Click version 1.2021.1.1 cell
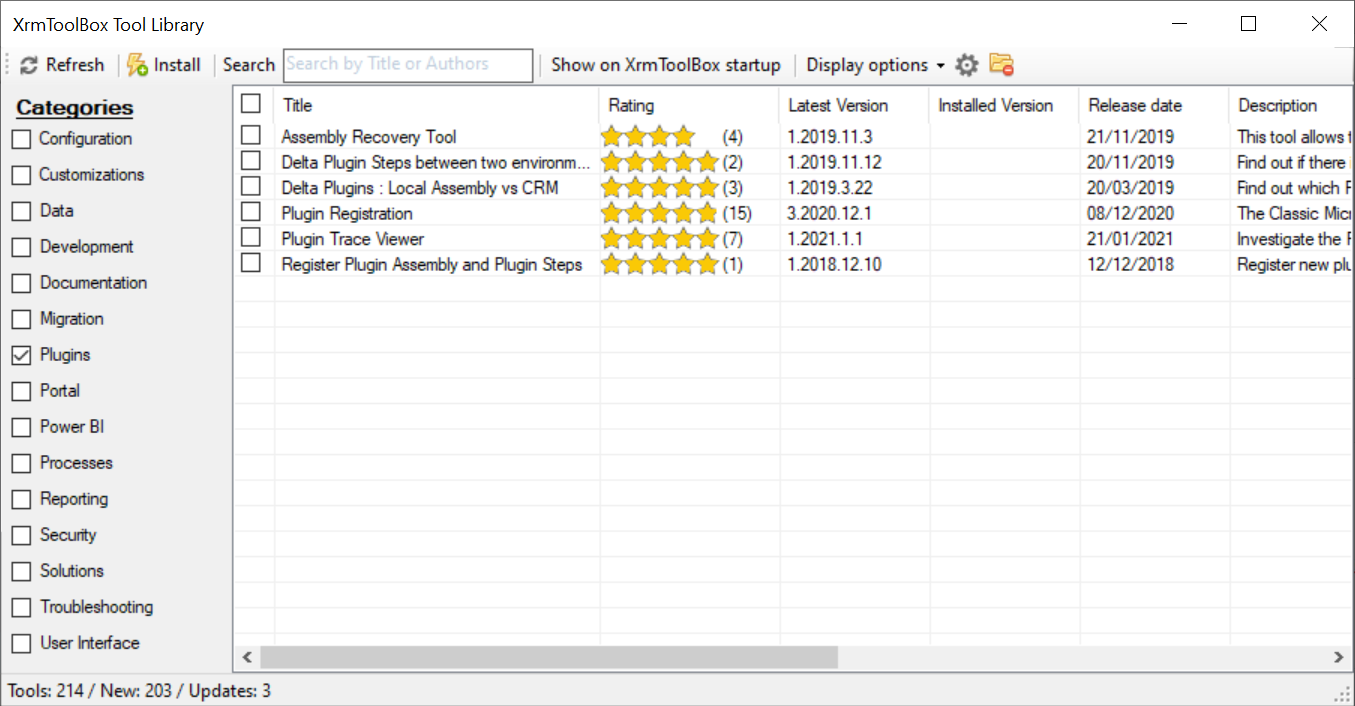Screen dimensions: 1355x706 [x=825, y=239]
